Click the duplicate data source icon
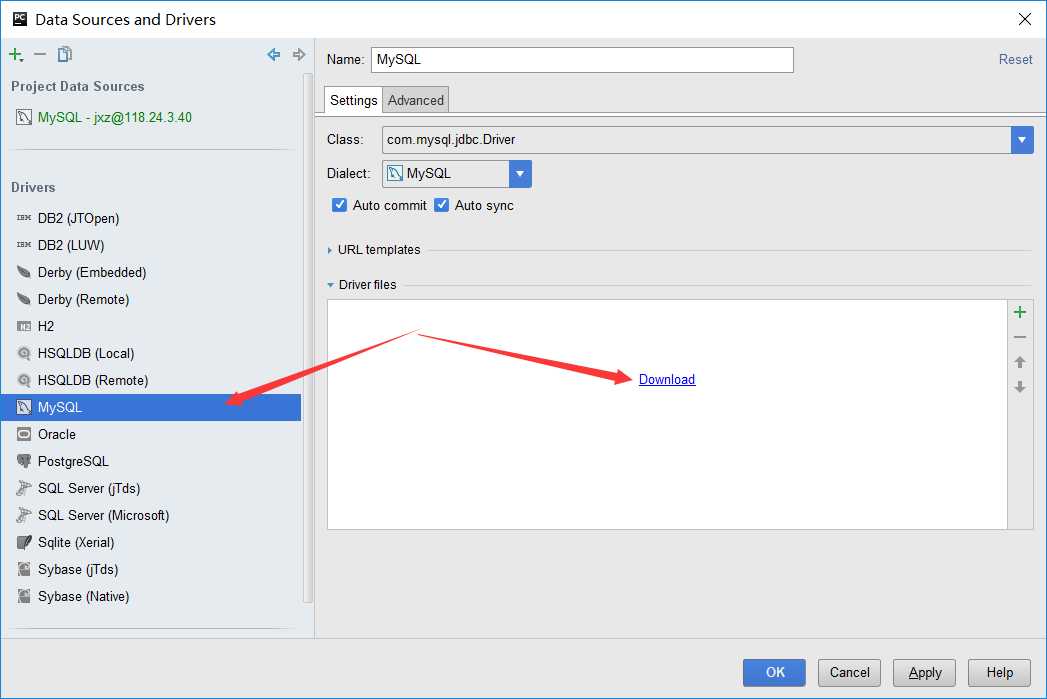Screen dimensions: 1047x699 point(65,54)
